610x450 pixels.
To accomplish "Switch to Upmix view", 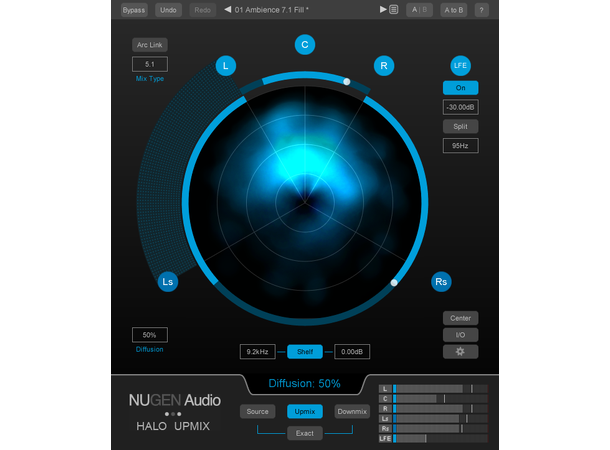I will pos(305,411).
